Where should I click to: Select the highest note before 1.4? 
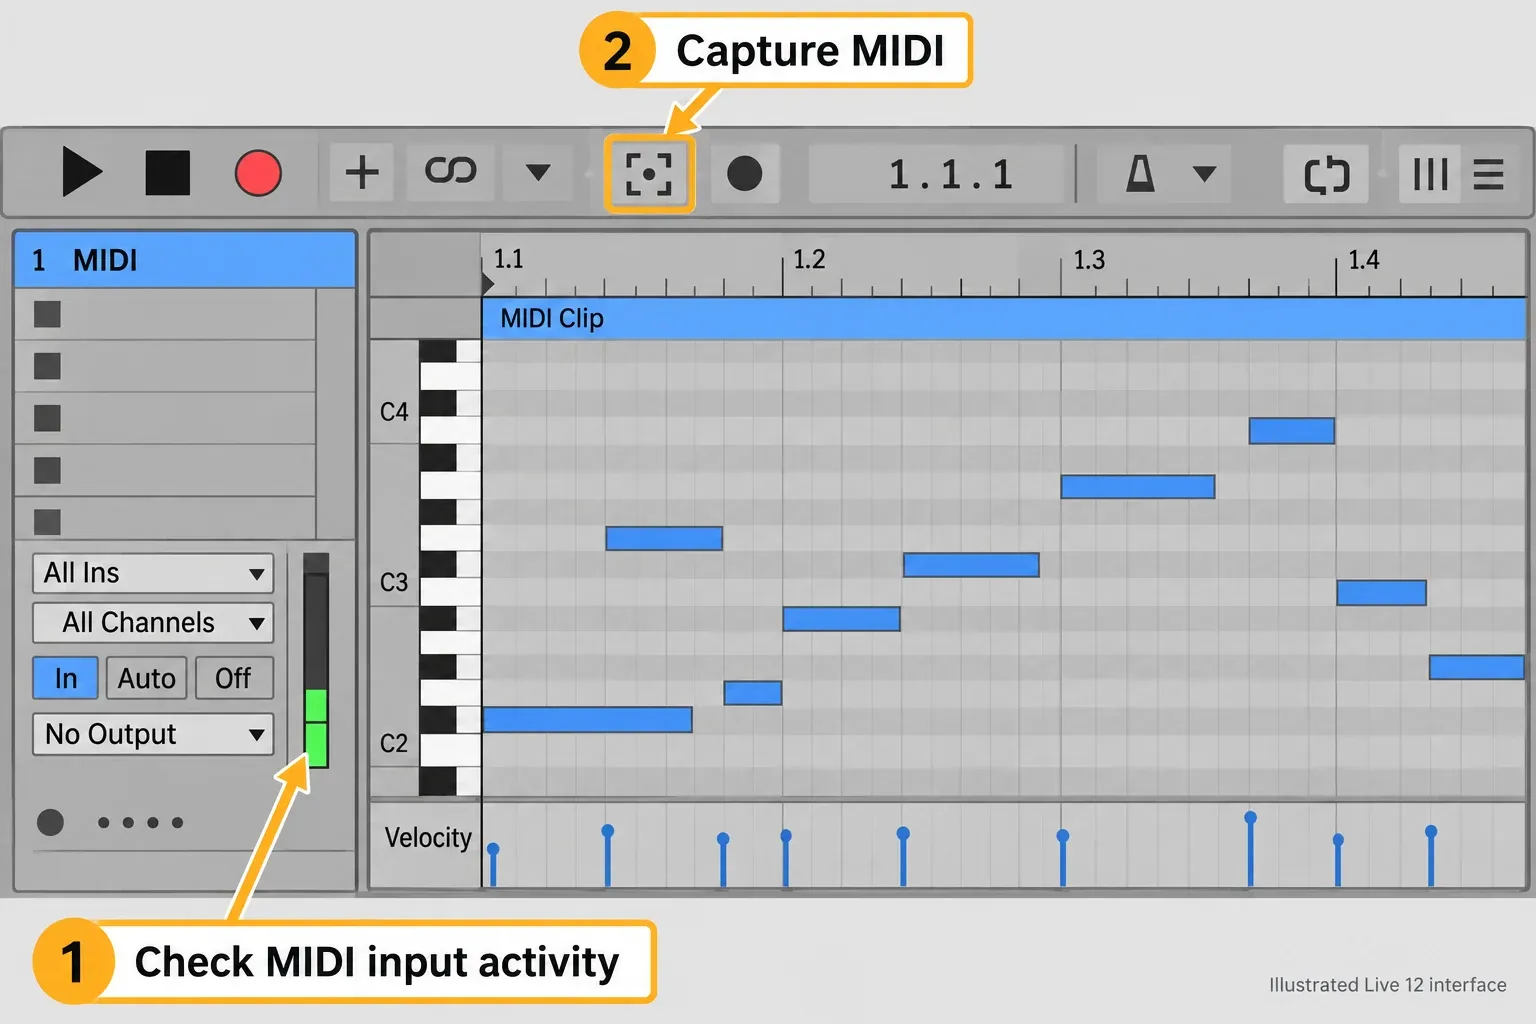(x=1291, y=431)
